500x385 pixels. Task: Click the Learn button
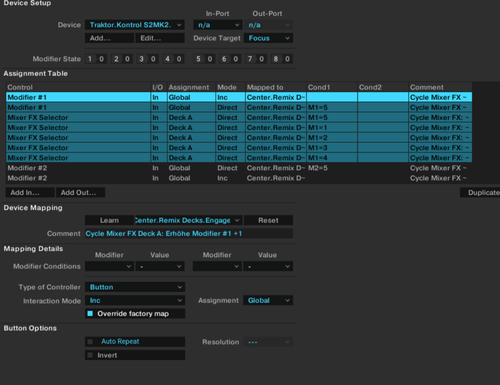click(109, 220)
